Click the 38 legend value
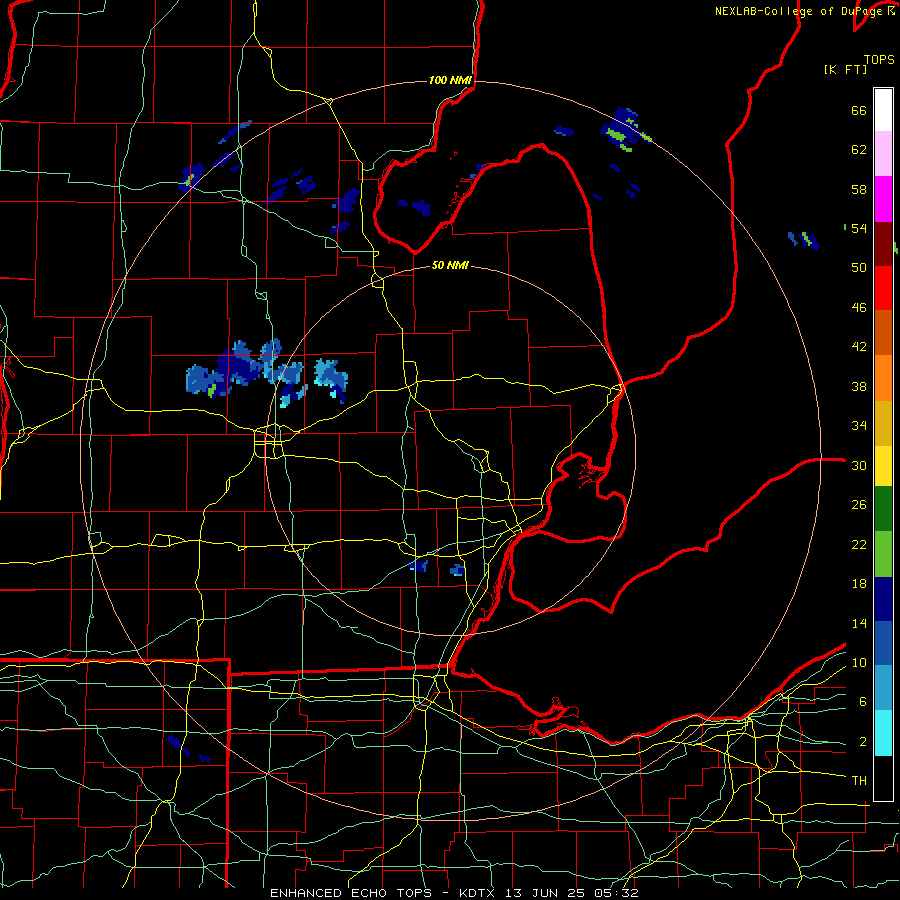The height and width of the screenshot is (900, 900). coord(859,386)
